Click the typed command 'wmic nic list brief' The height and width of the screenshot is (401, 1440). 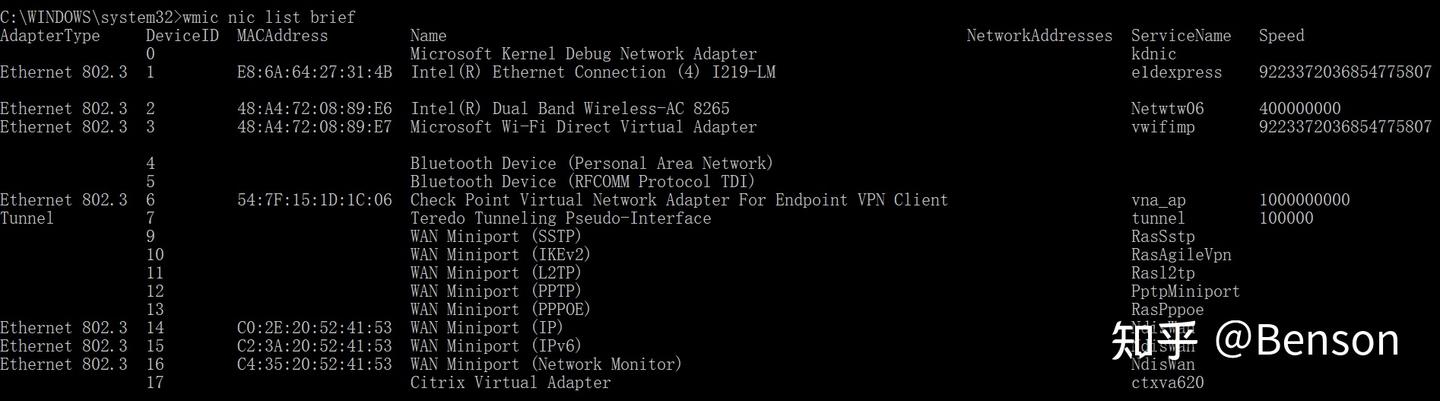click(x=268, y=17)
